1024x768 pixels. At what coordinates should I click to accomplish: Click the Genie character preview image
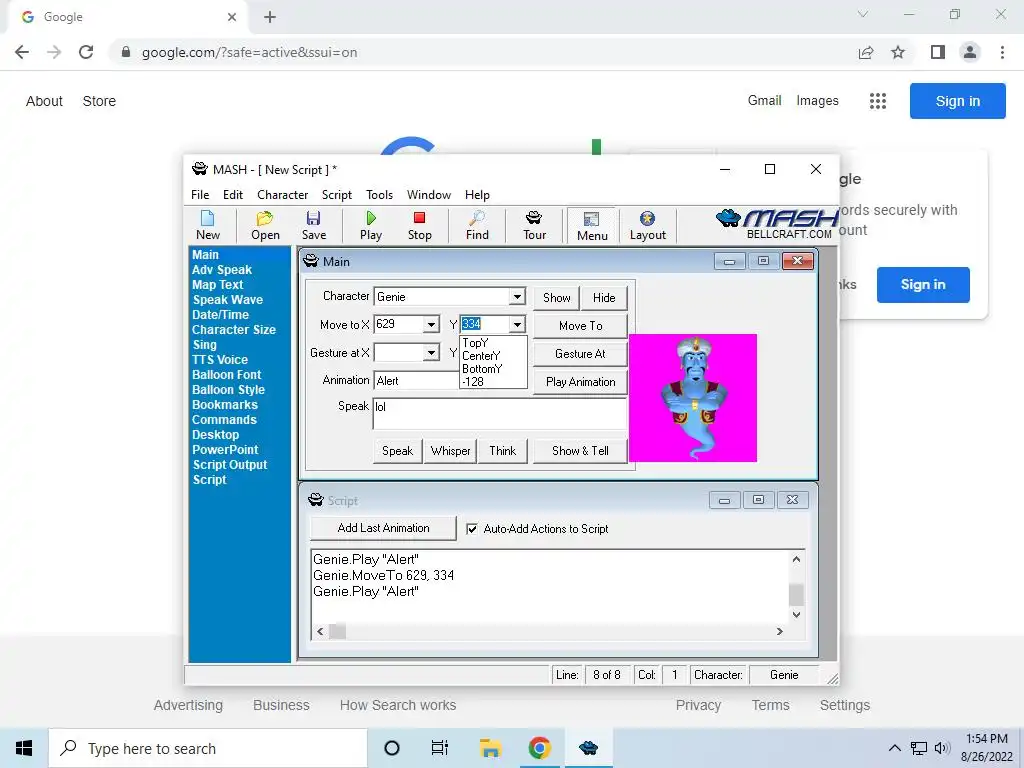click(x=693, y=398)
